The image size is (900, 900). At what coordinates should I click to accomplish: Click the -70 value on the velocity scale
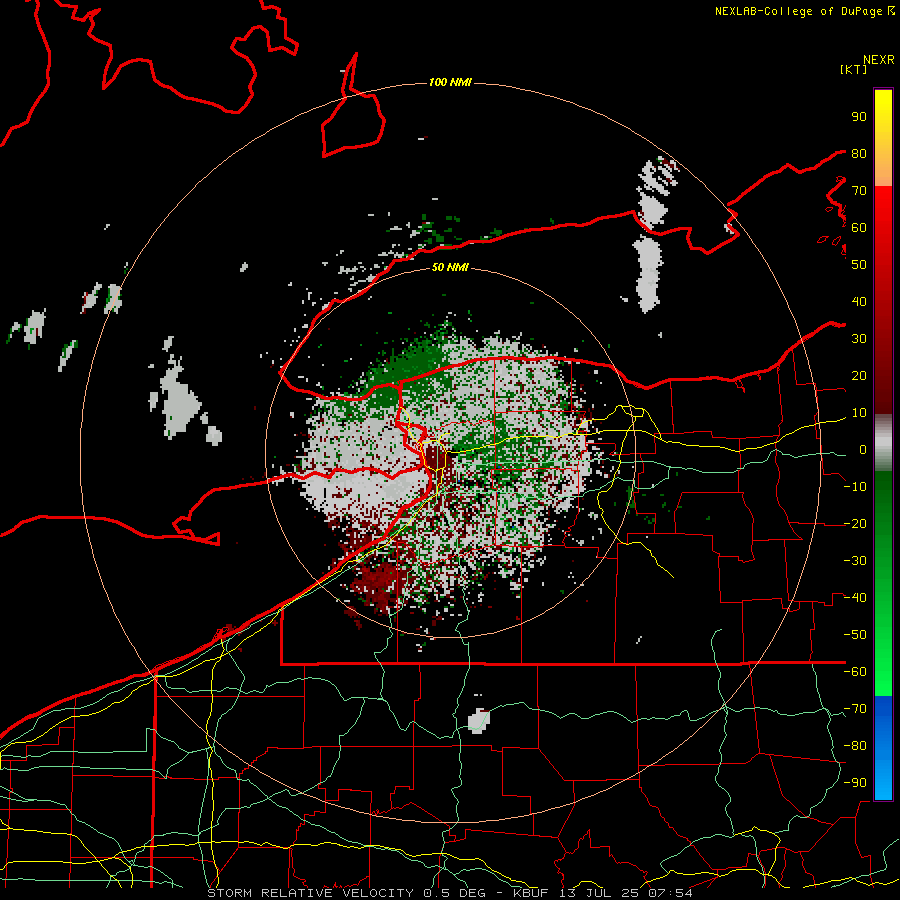(x=855, y=709)
